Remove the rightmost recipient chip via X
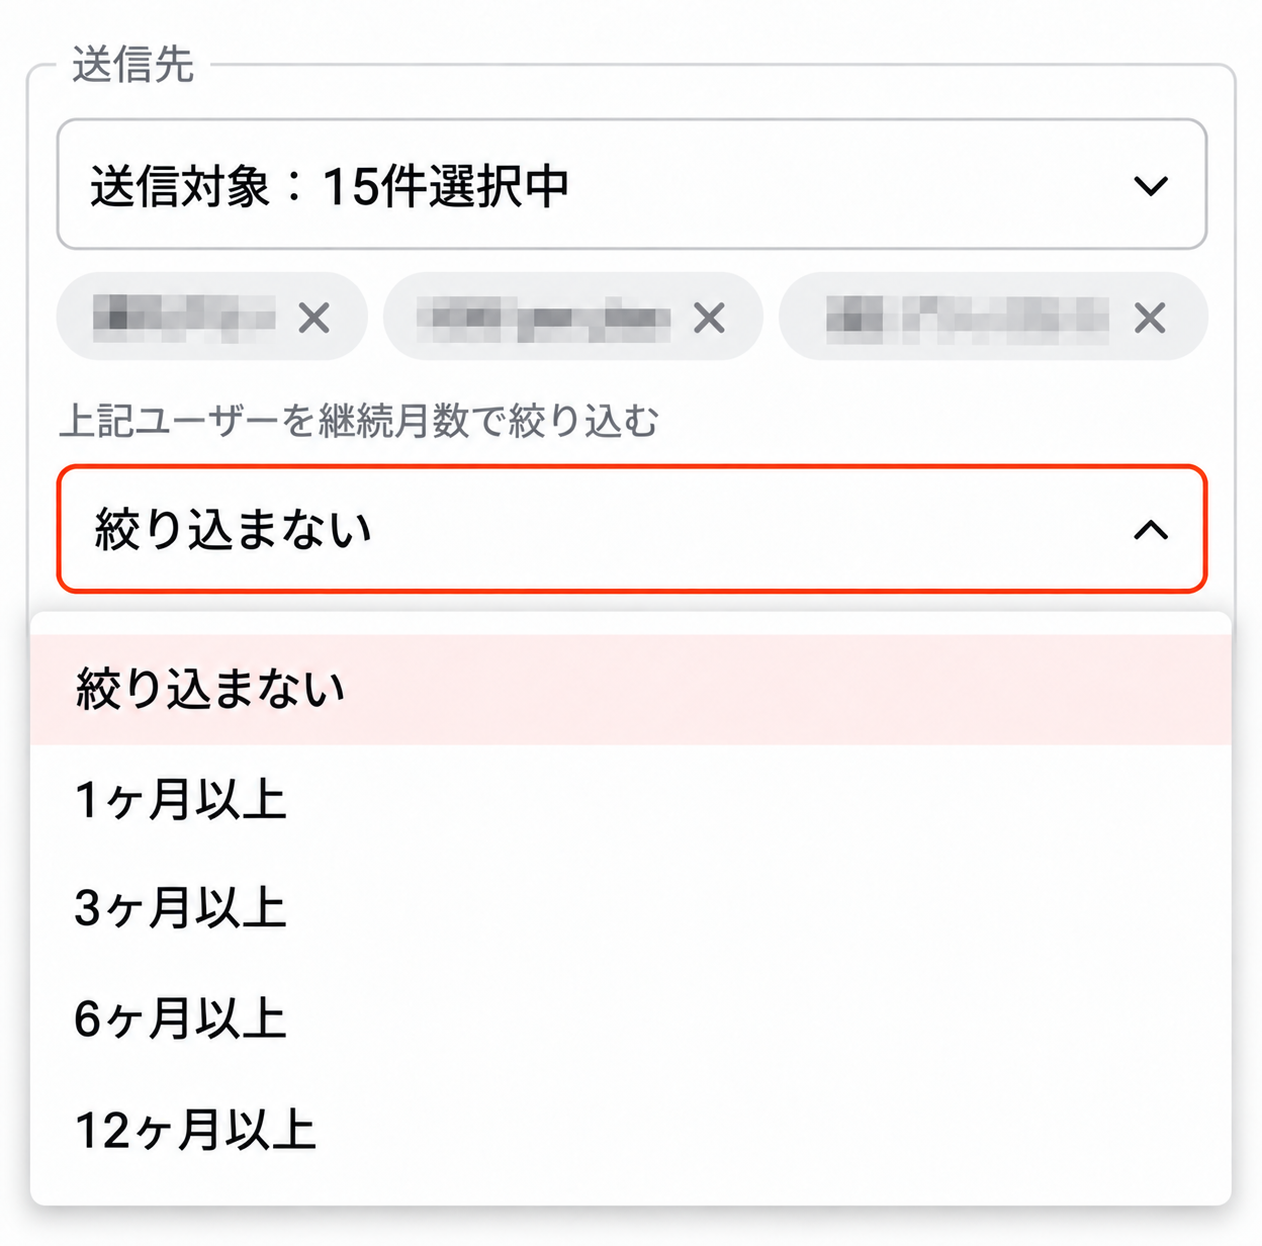Screen dimensions: 1262x1246 1150,319
